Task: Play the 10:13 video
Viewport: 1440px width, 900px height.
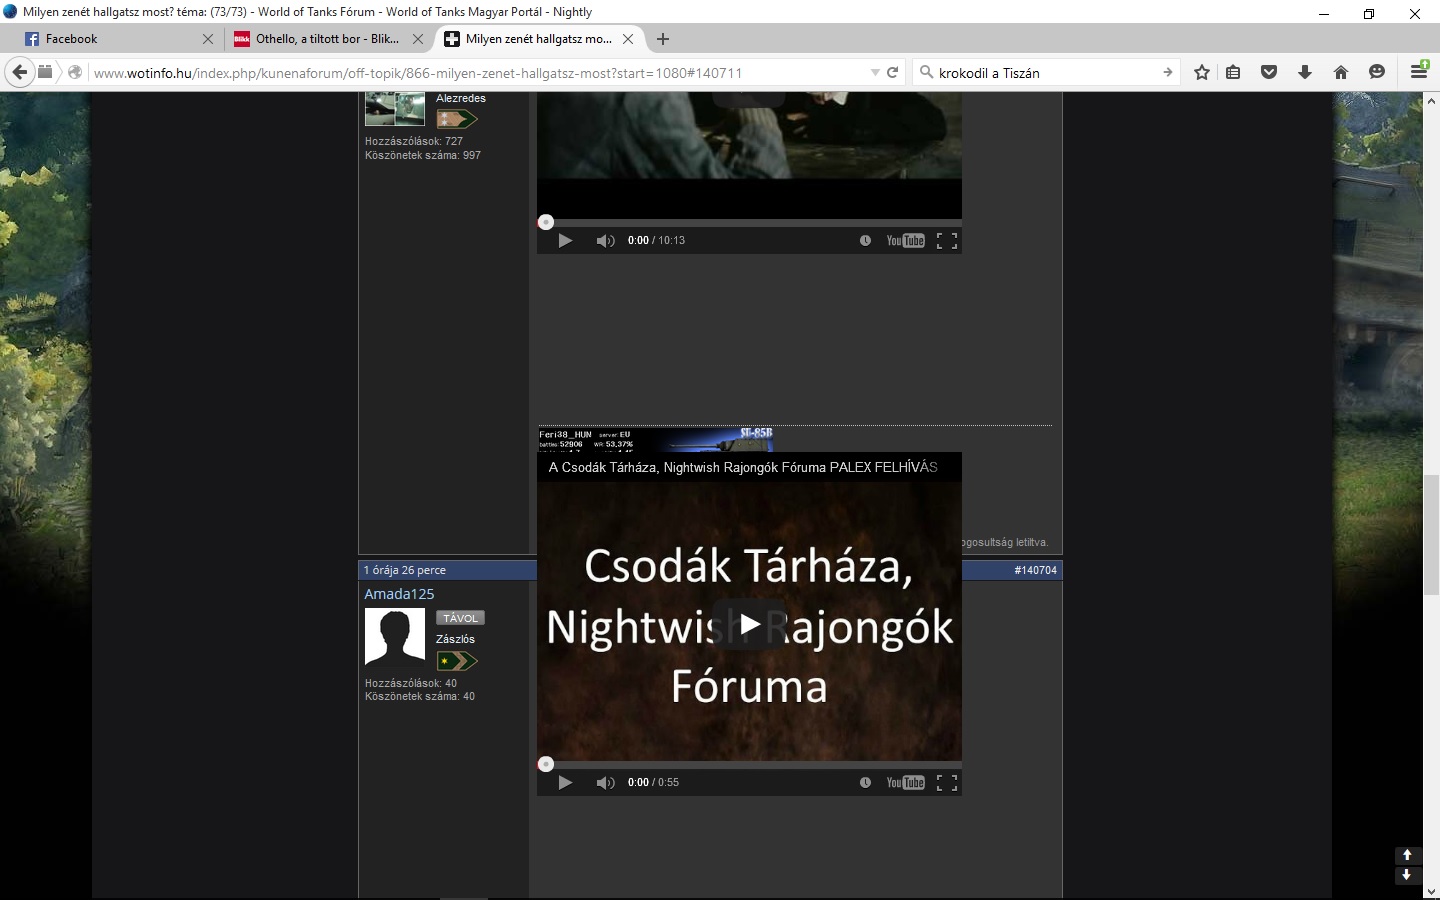Action: tap(565, 241)
